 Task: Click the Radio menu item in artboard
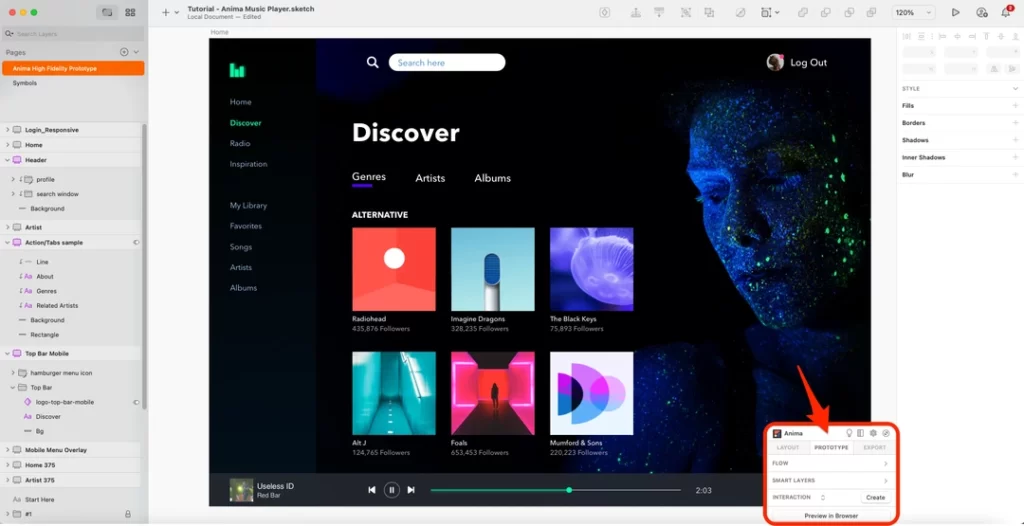(x=240, y=143)
